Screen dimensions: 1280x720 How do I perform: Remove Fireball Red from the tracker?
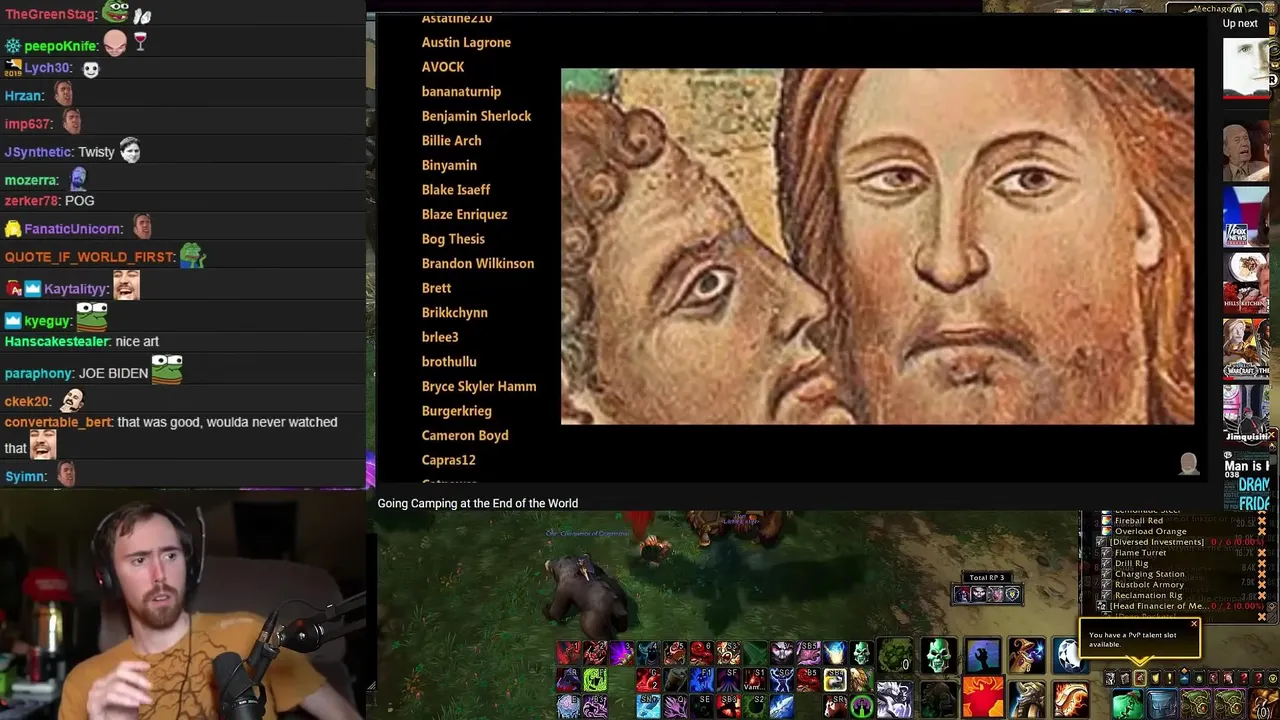pyautogui.click(x=1262, y=521)
